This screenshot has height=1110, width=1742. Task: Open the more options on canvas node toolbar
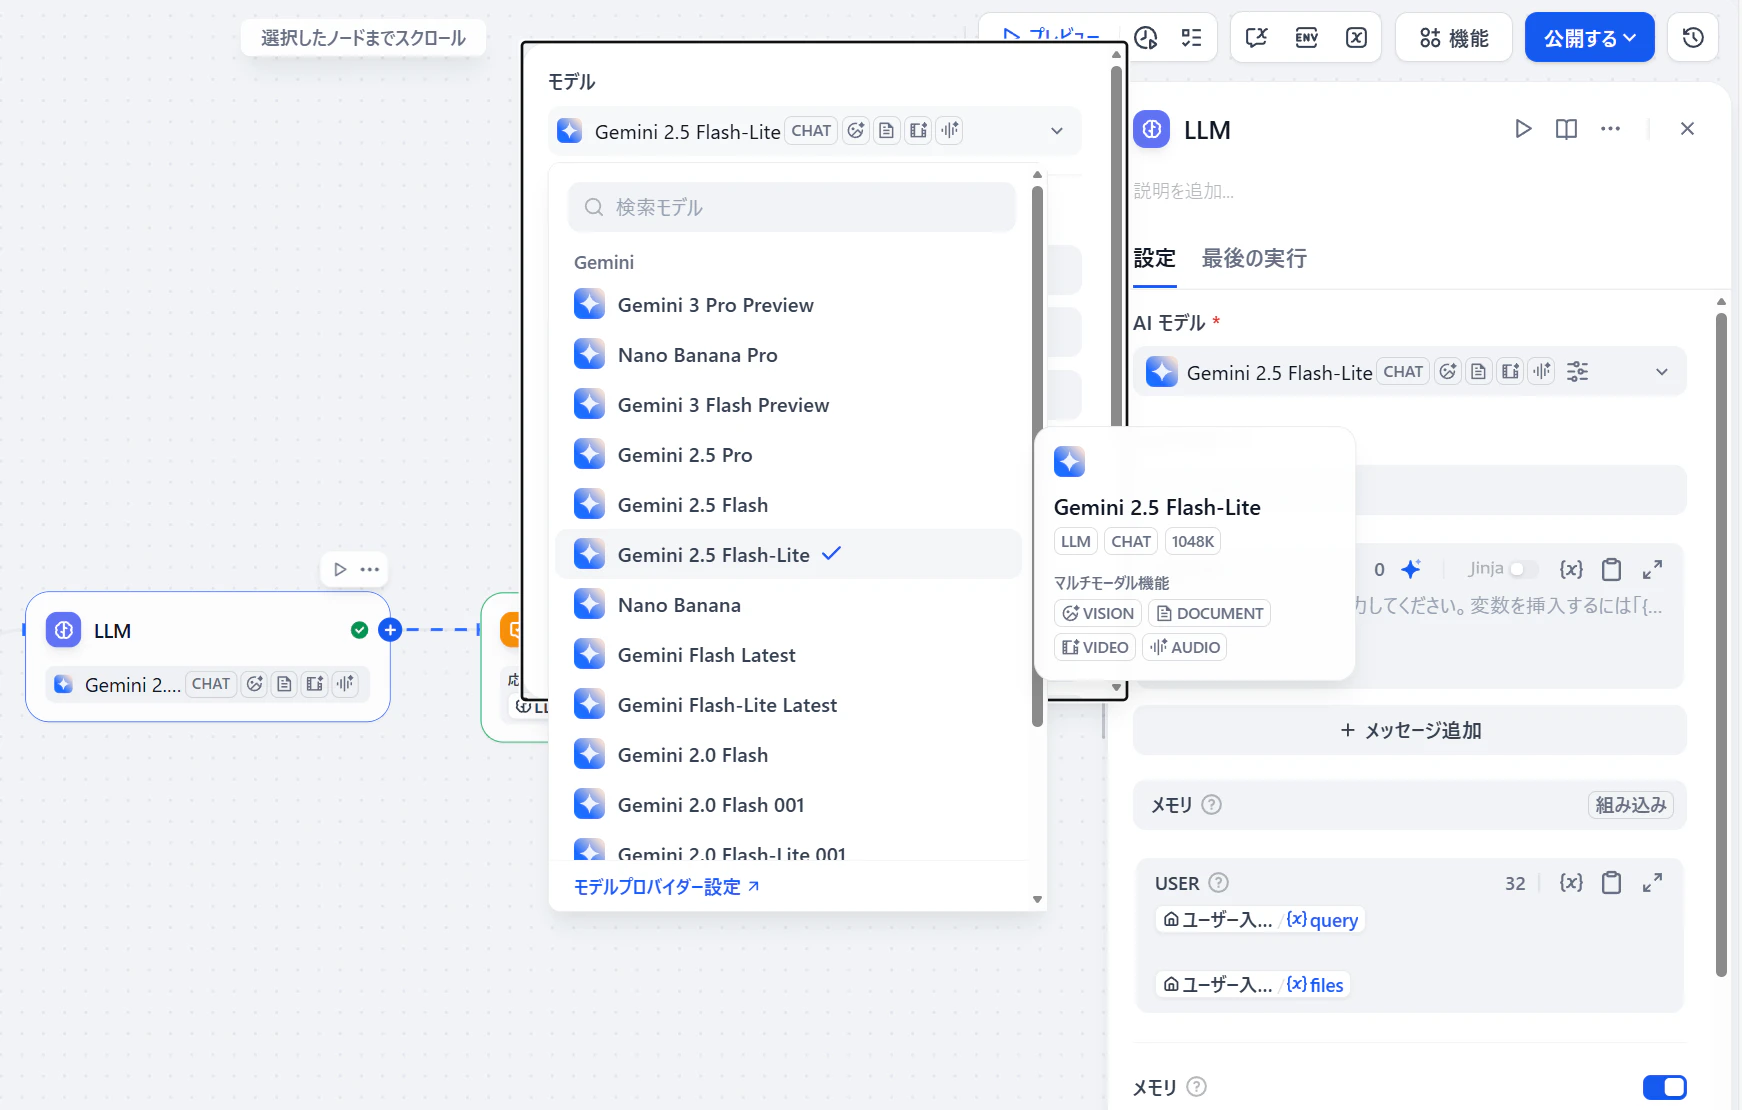(x=370, y=569)
